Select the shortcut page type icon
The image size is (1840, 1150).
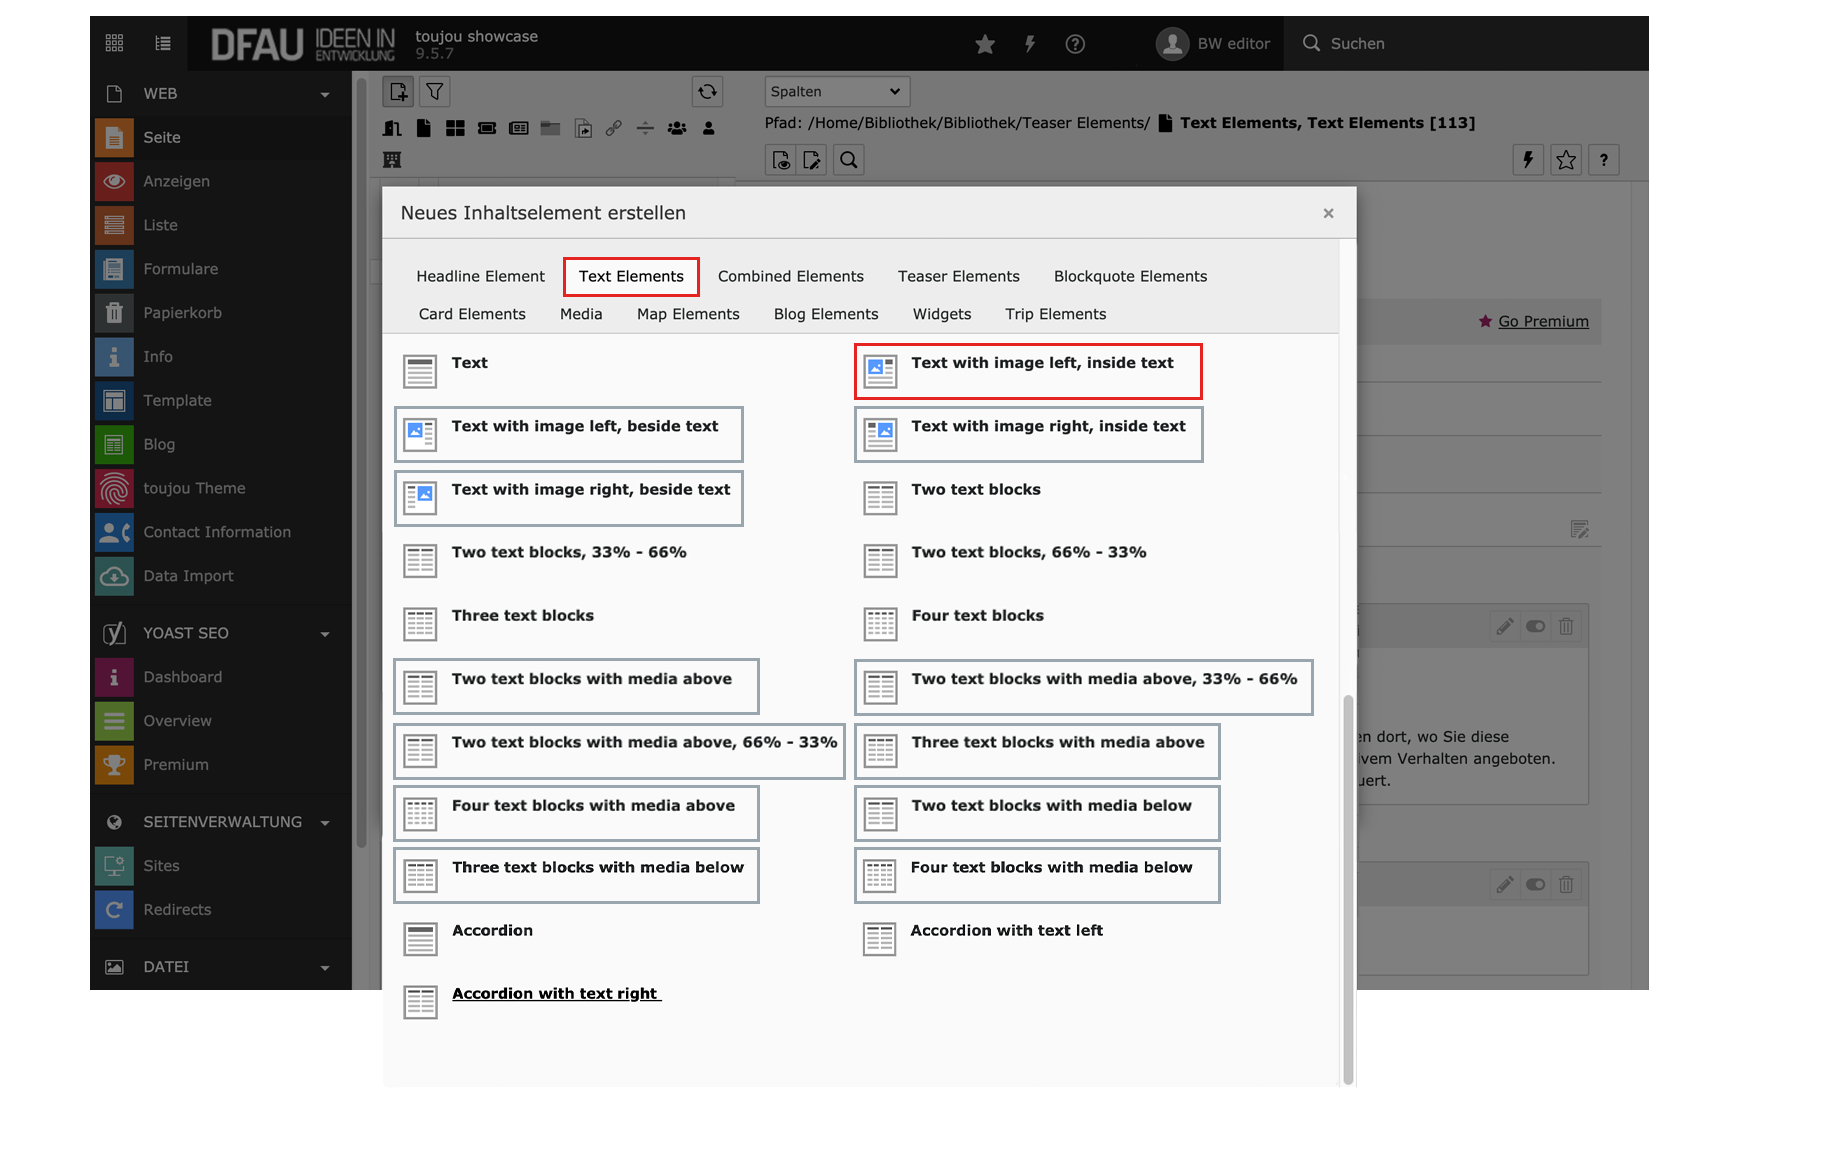584,128
